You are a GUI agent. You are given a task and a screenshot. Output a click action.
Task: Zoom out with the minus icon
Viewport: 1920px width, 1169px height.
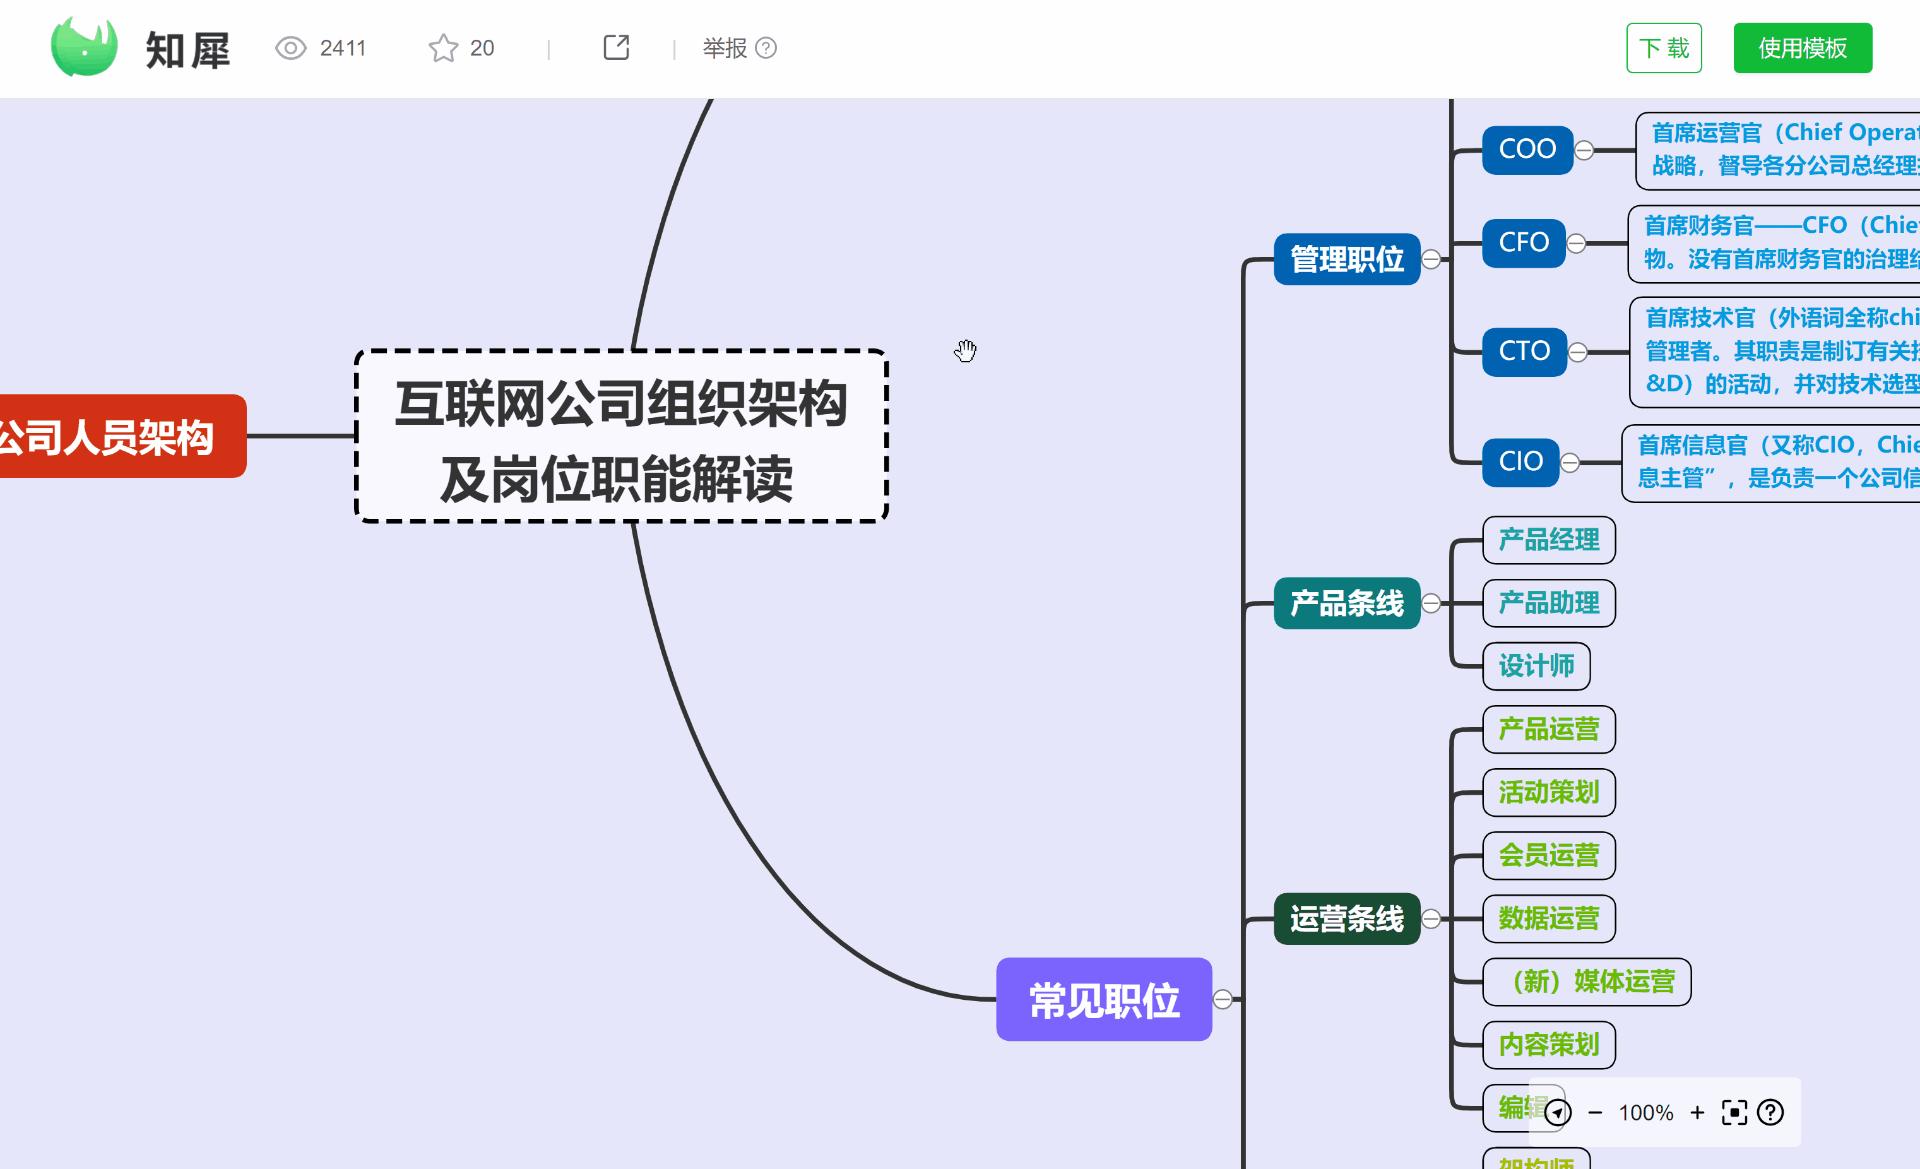(1595, 1112)
